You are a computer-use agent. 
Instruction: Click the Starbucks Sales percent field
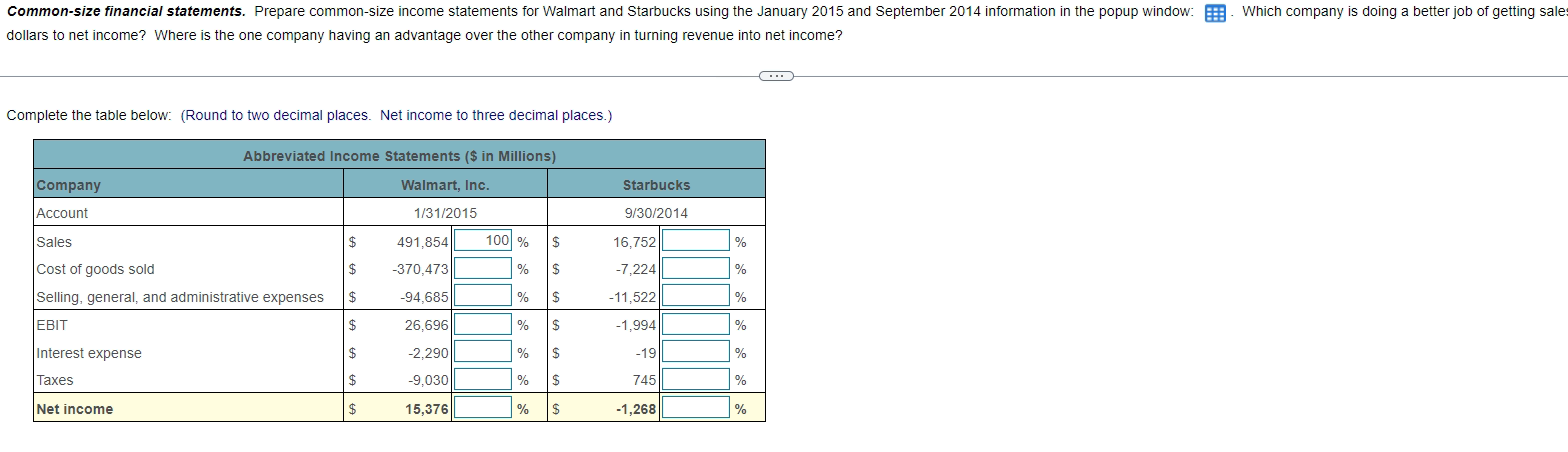695,240
